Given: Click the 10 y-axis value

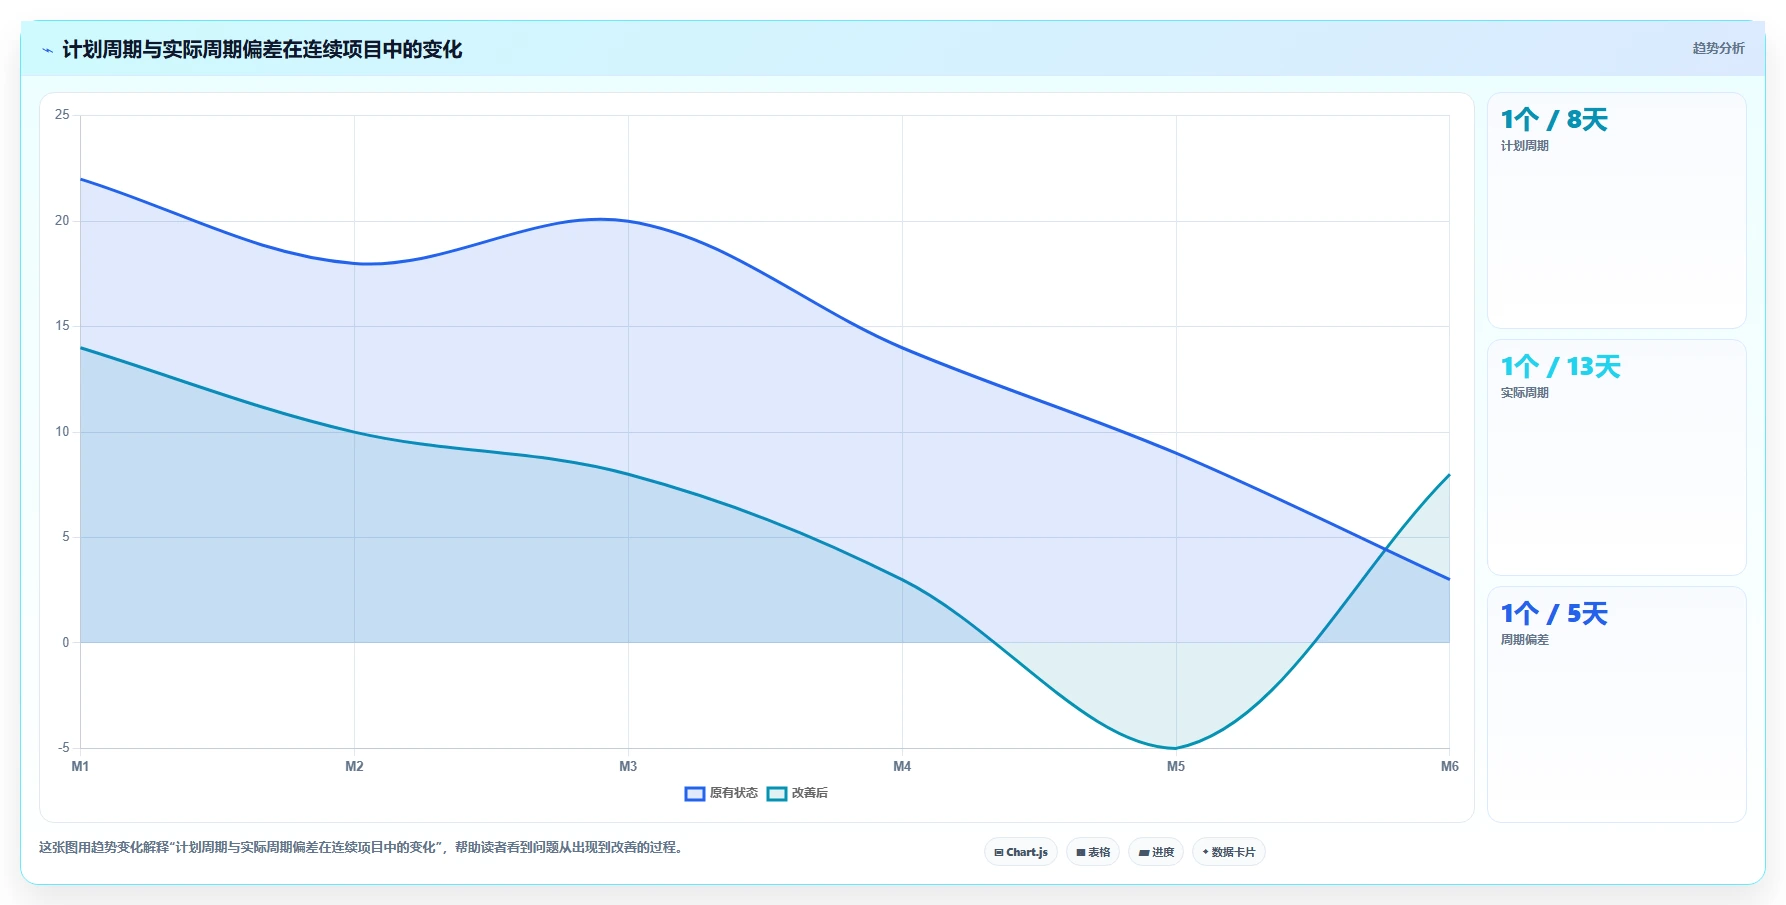Looking at the screenshot, I should click(62, 432).
